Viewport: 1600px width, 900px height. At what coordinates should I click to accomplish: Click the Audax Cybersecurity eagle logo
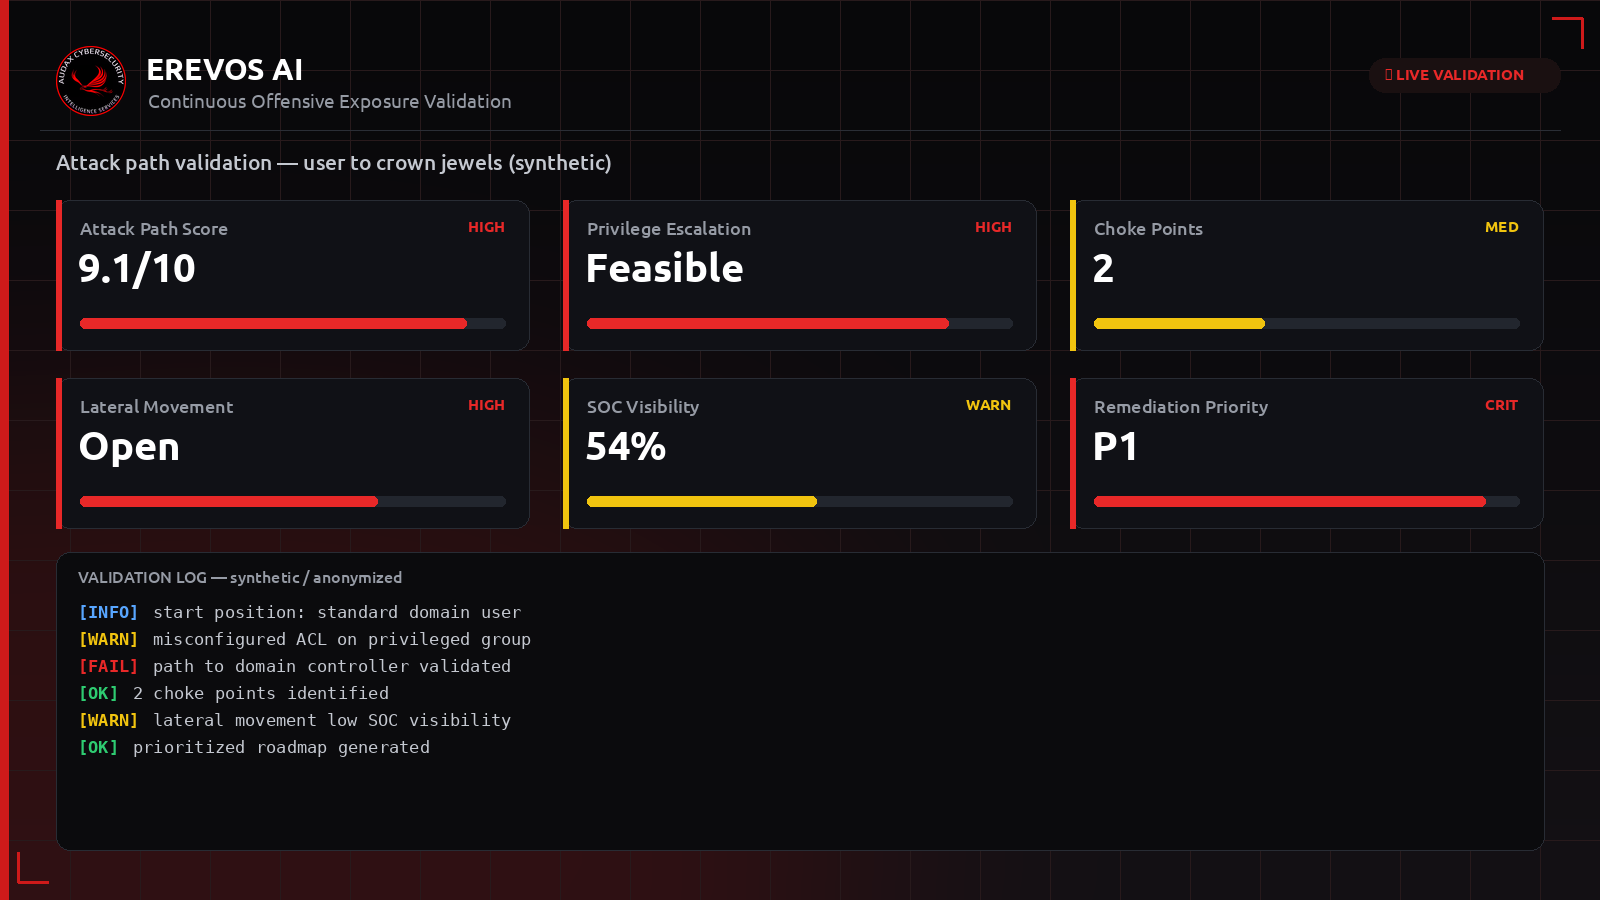91,81
